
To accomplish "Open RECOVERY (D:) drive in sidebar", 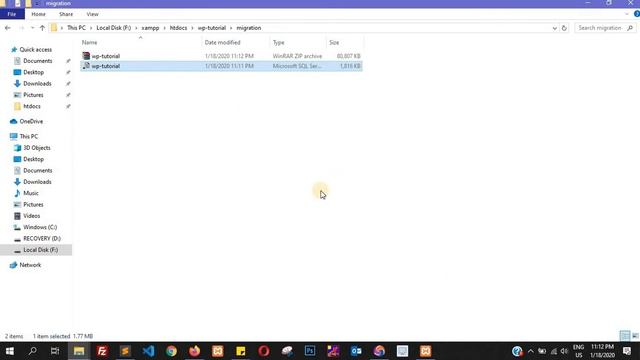I will [x=42, y=238].
